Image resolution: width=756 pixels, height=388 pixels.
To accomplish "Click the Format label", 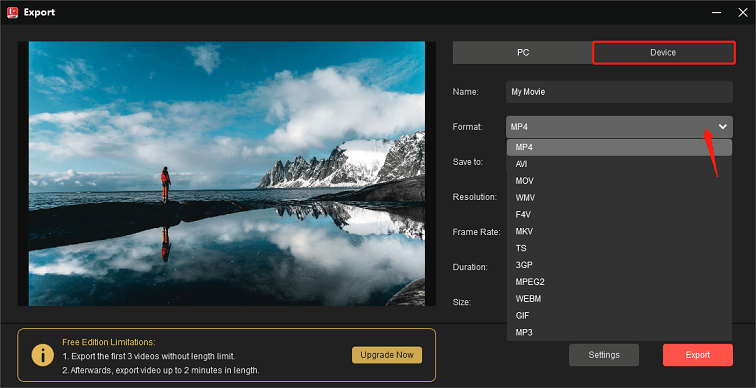I will [467, 127].
